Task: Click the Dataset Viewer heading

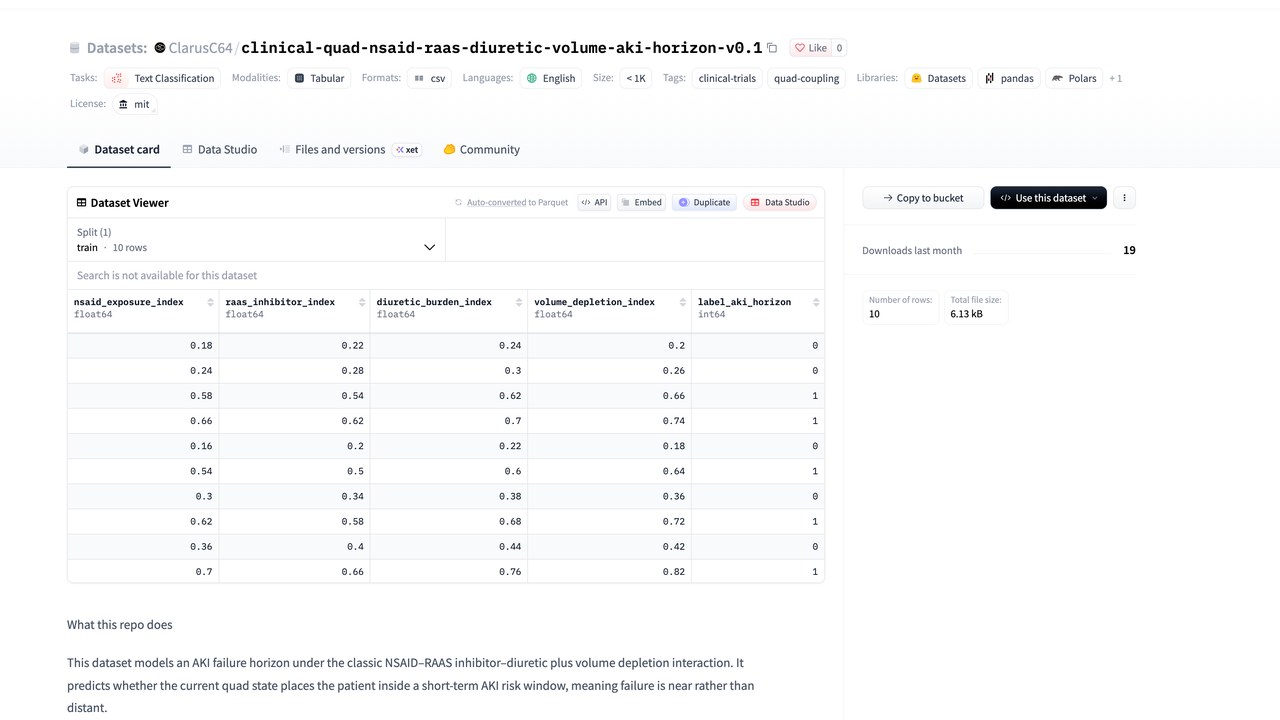Action: 123,203
